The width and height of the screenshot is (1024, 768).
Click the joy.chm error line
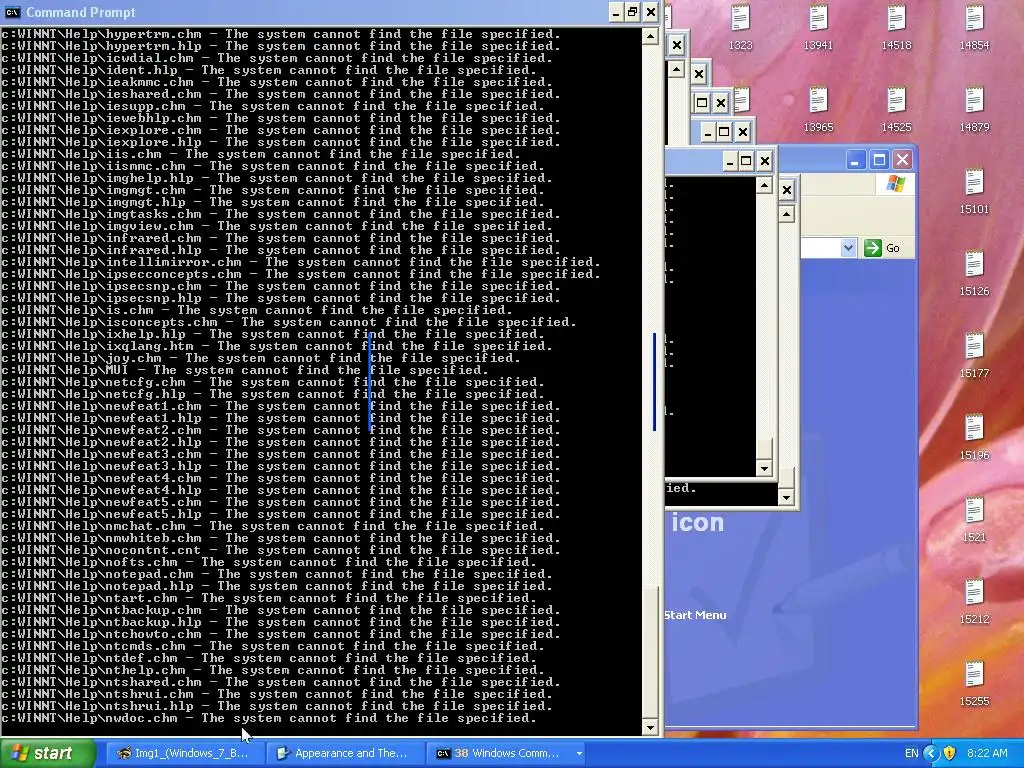click(261, 358)
